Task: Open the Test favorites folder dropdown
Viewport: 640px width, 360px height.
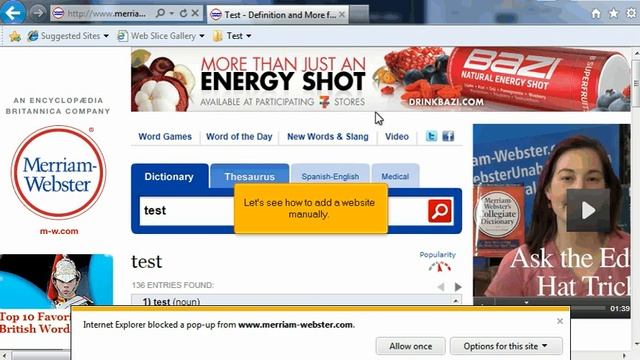Action: point(249,36)
